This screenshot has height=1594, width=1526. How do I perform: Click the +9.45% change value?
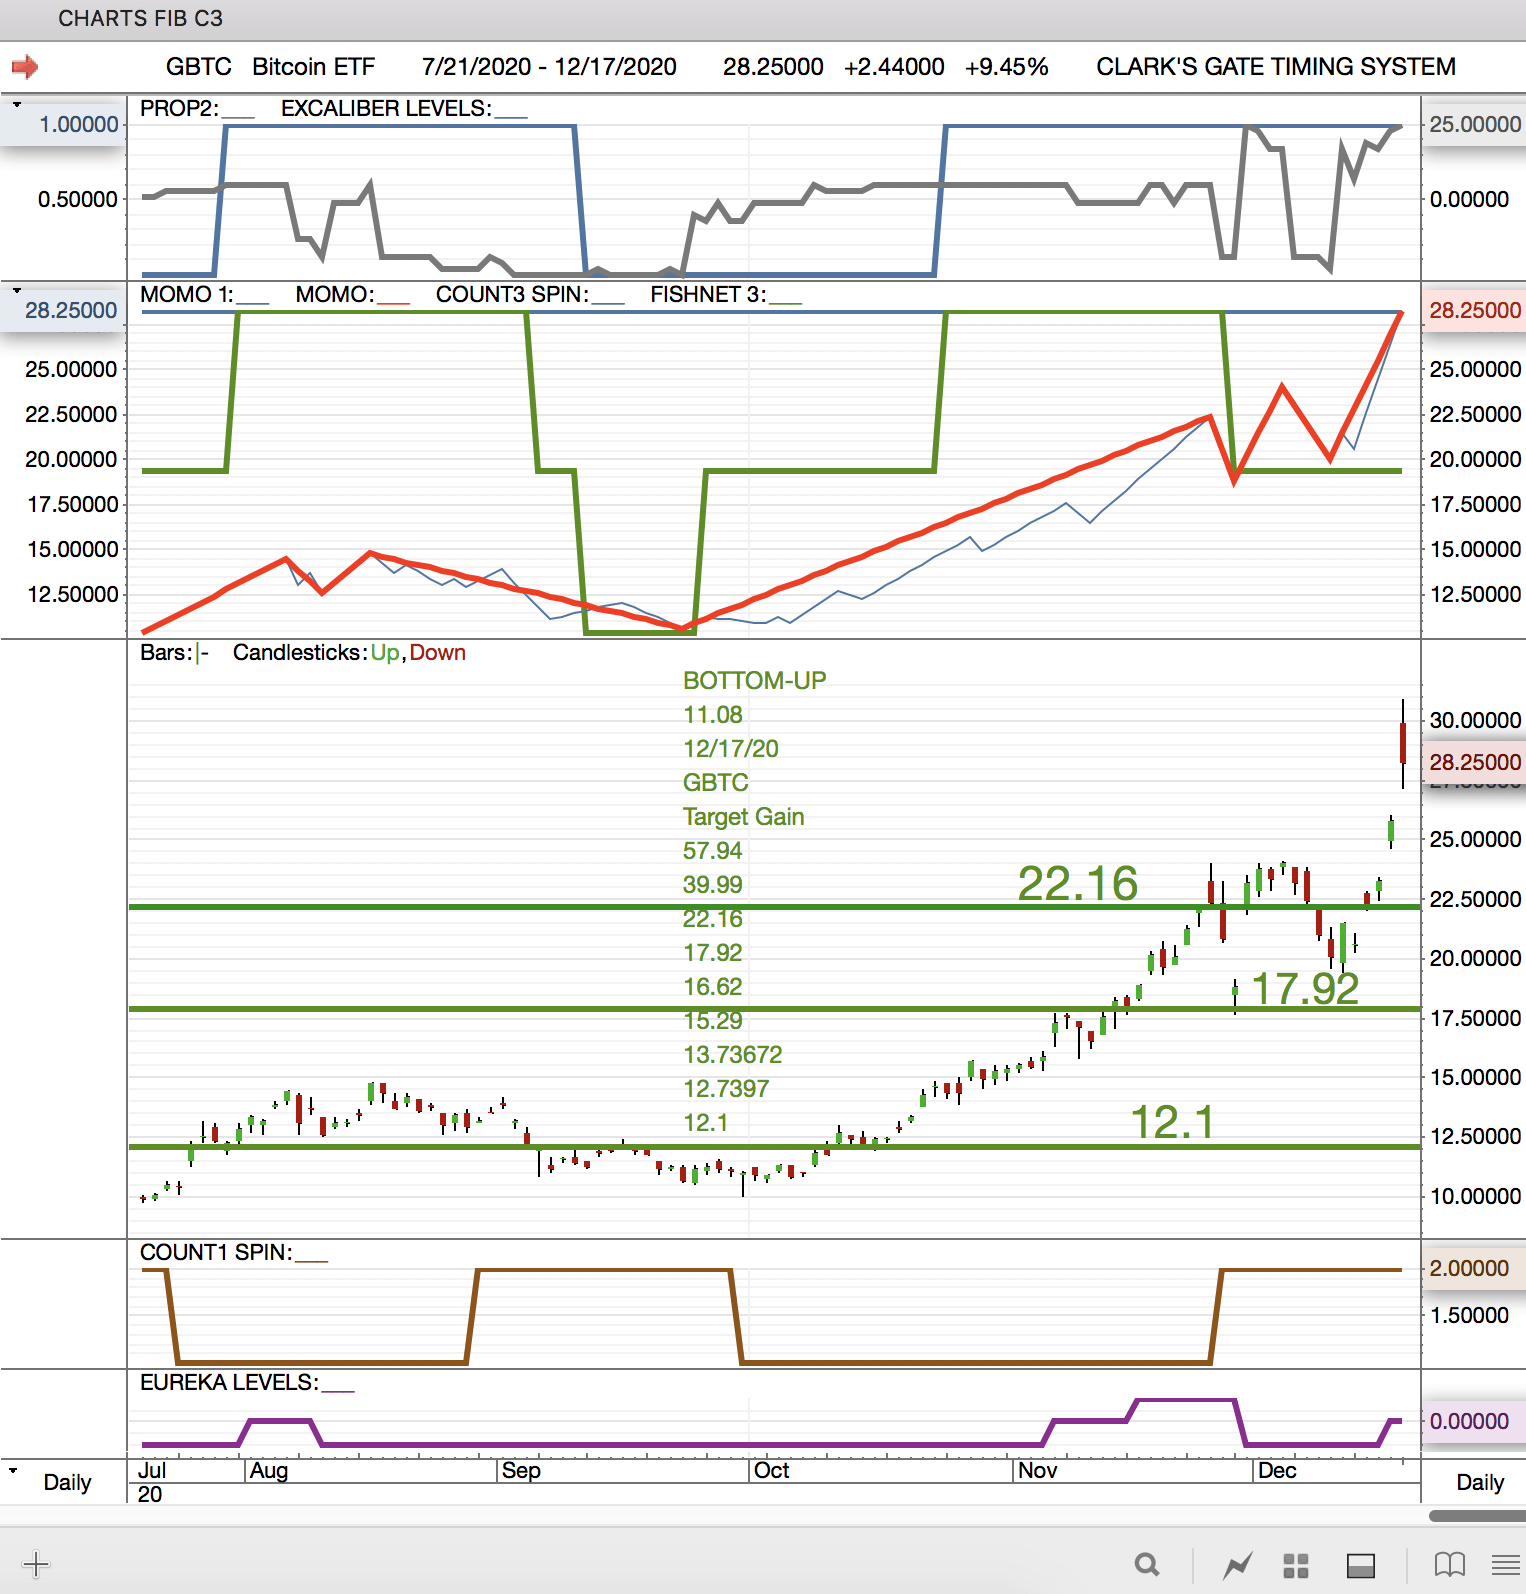[1006, 67]
